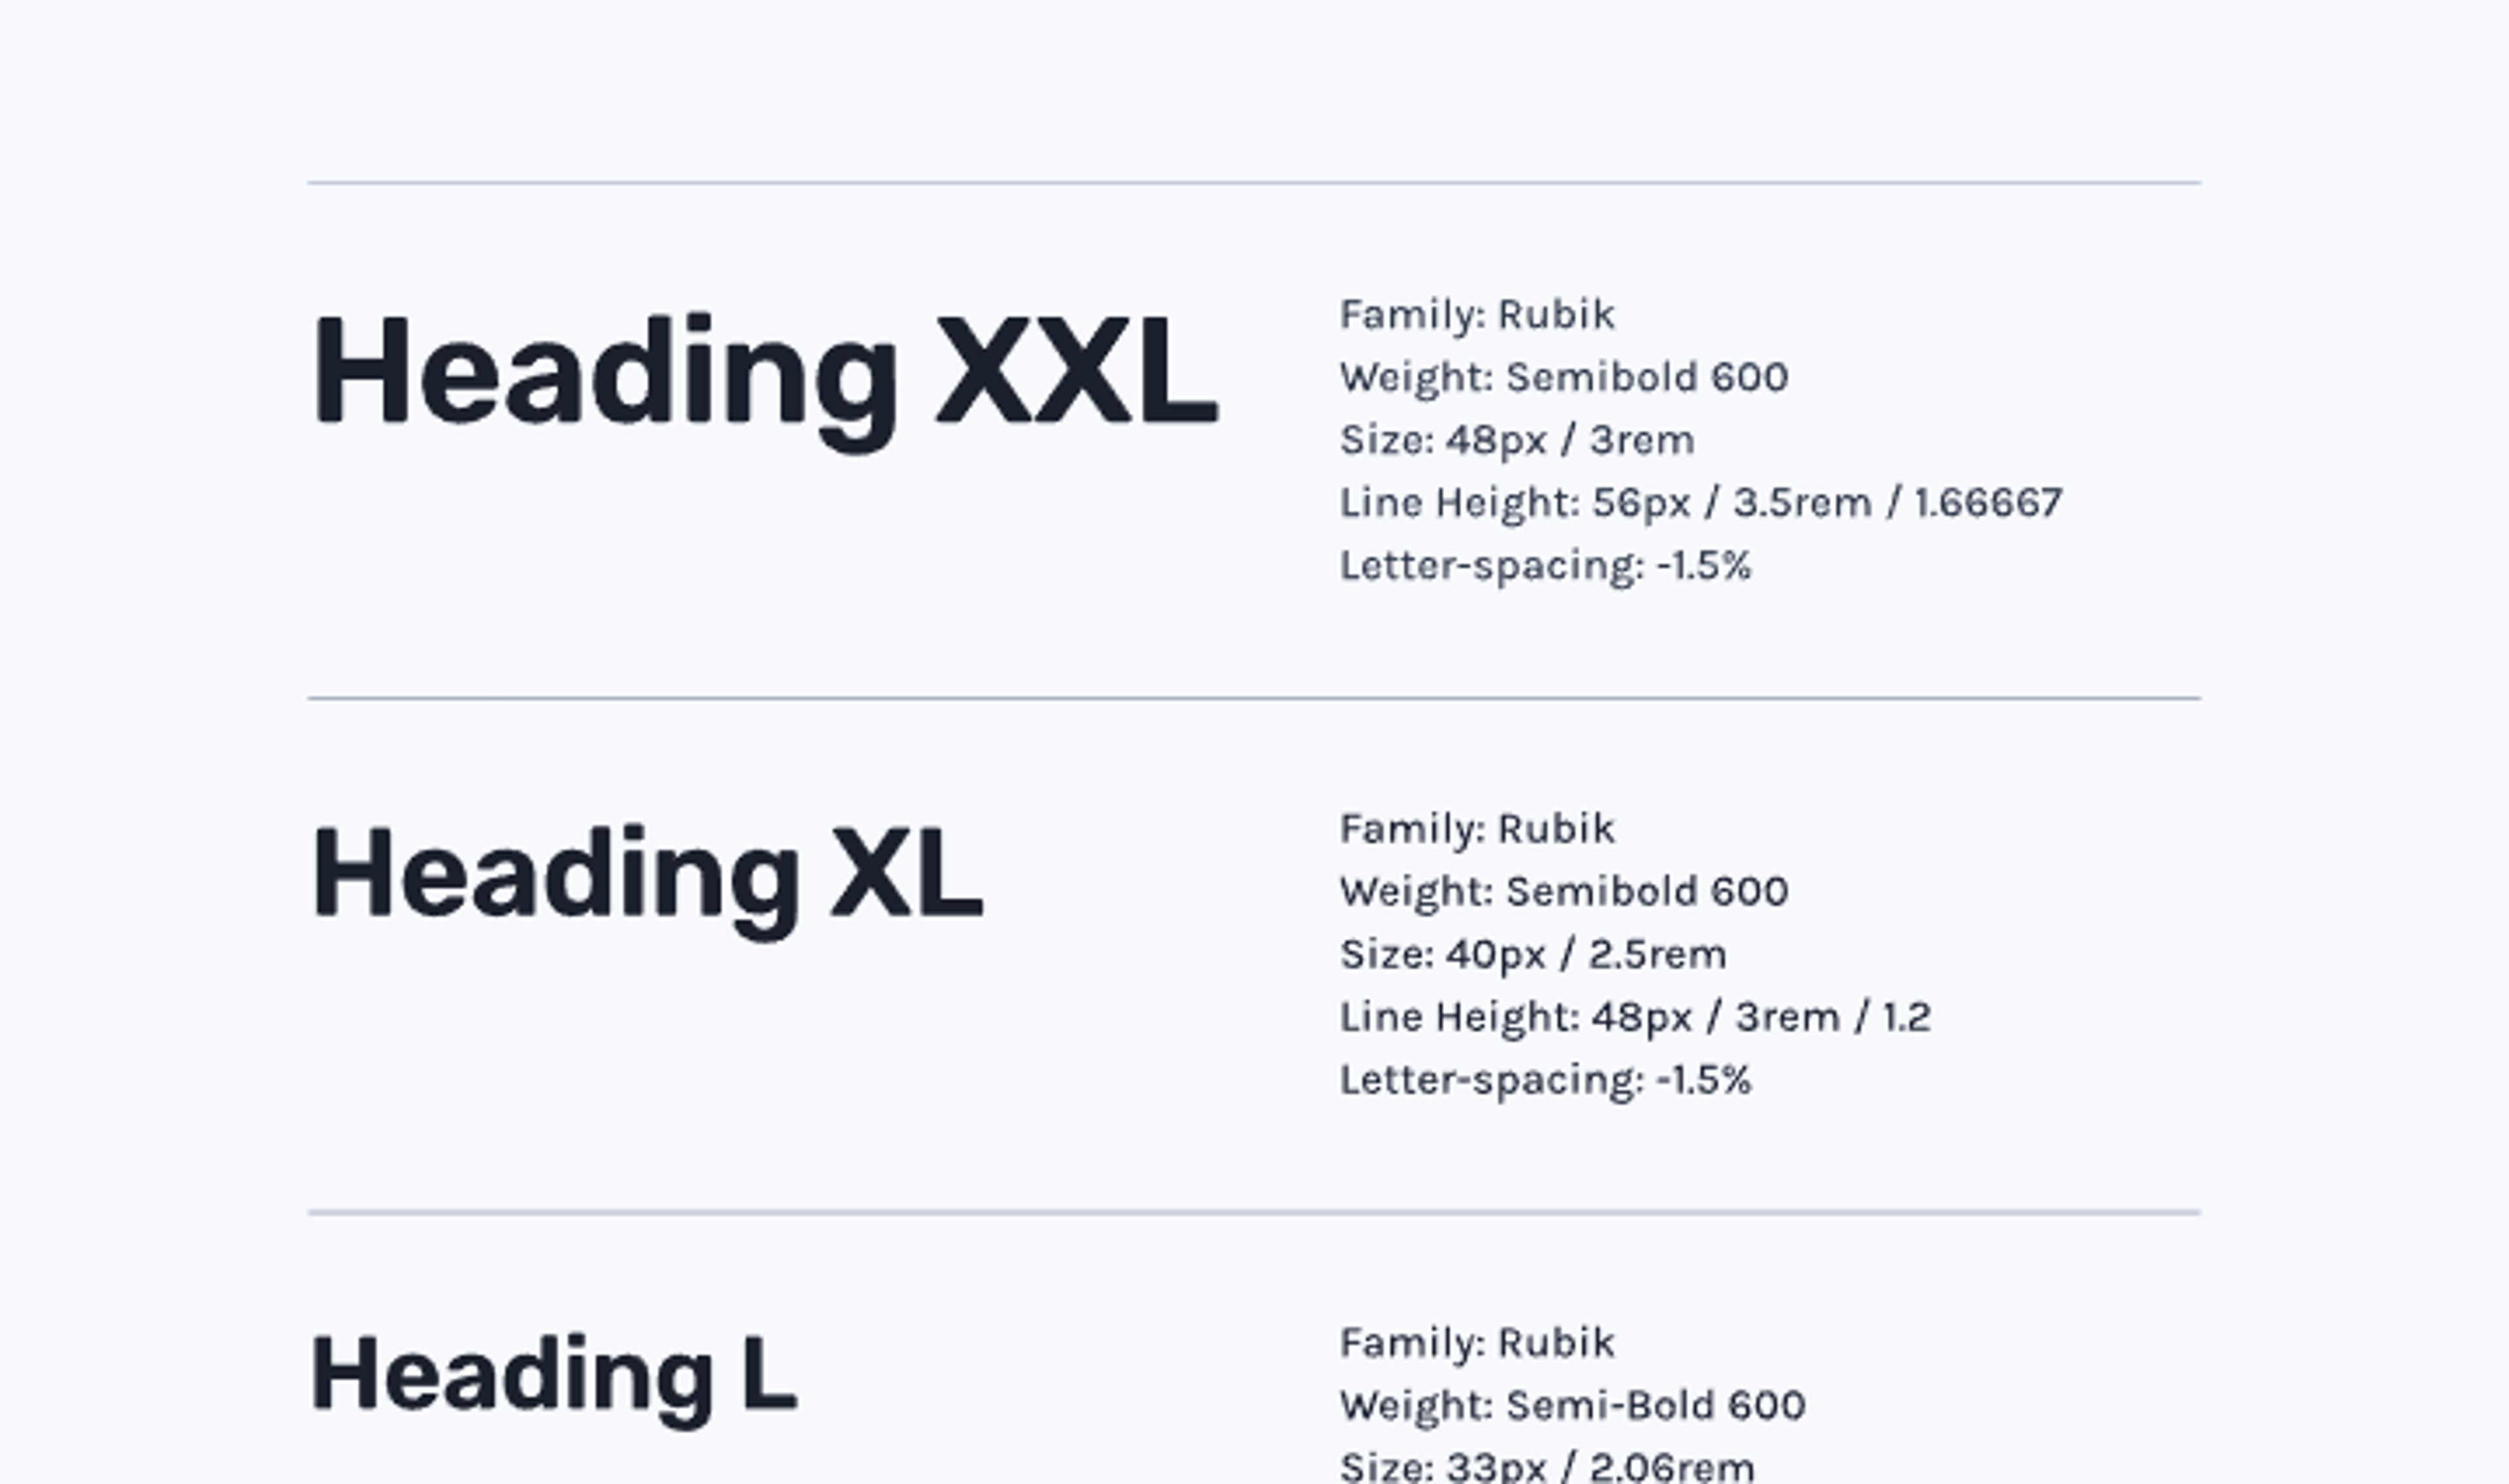Click the "Heading L" sample text
Screen dimensions: 2509x1484
tap(554, 1375)
